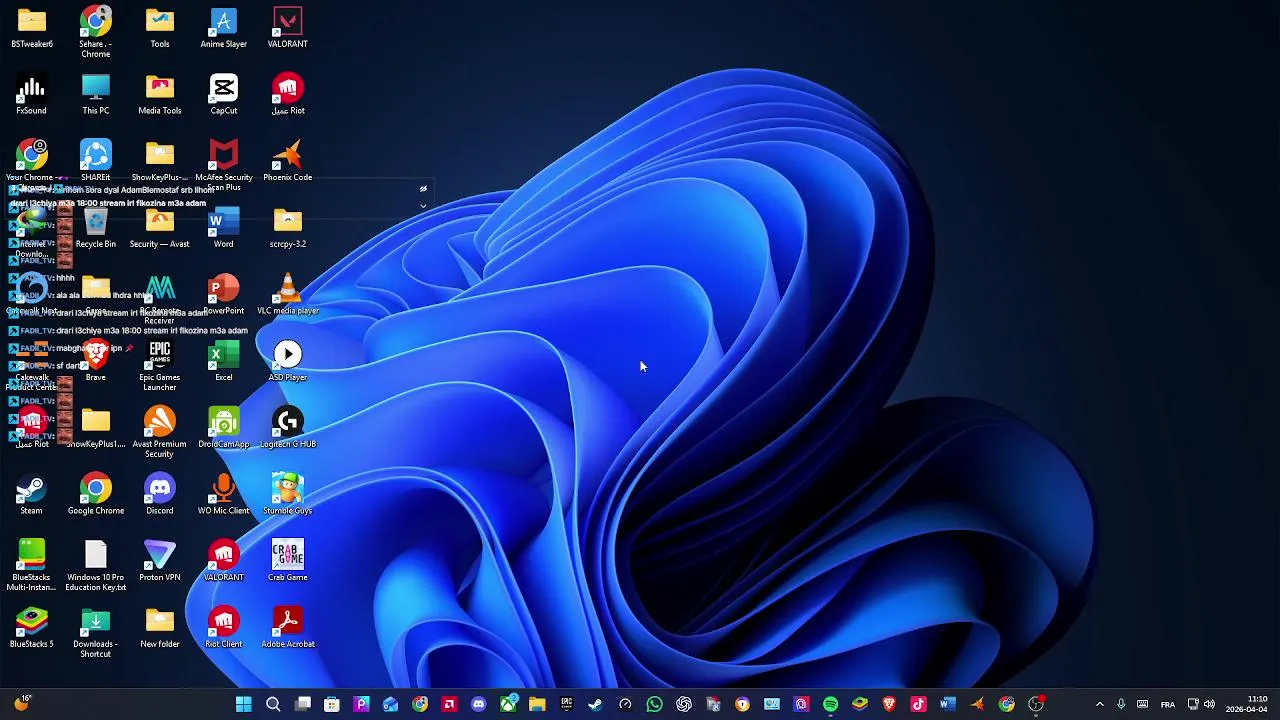Switch to Discord on the taskbar
This screenshot has width=1280, height=720.
[x=479, y=705]
